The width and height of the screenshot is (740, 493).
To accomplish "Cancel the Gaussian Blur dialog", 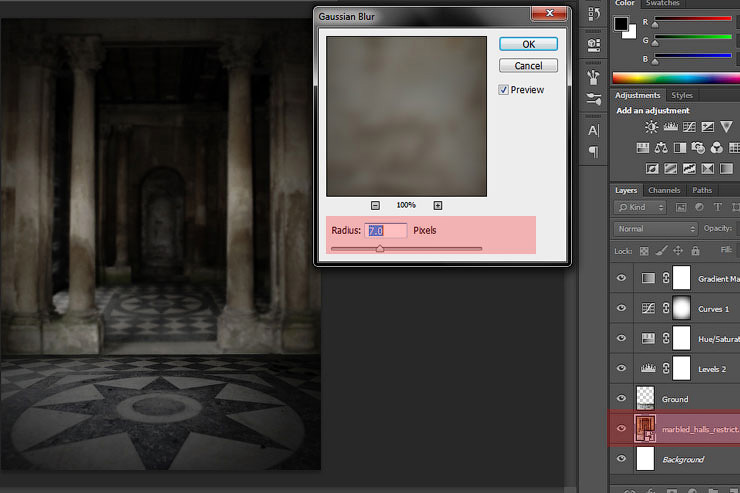I will coord(528,66).
